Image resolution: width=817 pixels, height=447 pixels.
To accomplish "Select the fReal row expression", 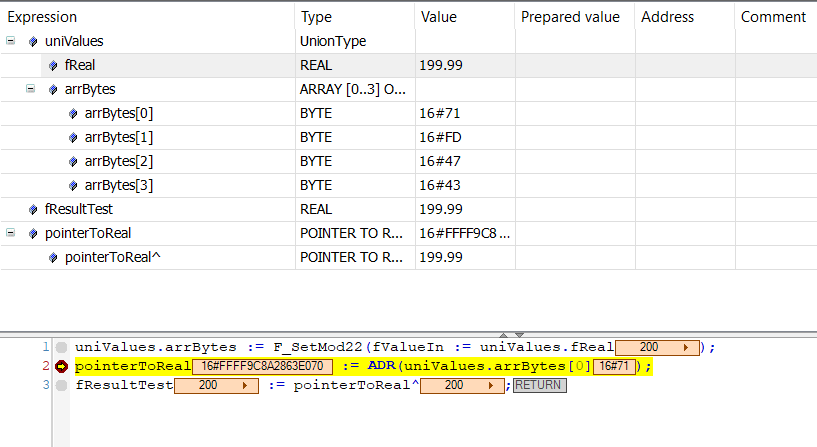I will (x=80, y=65).
